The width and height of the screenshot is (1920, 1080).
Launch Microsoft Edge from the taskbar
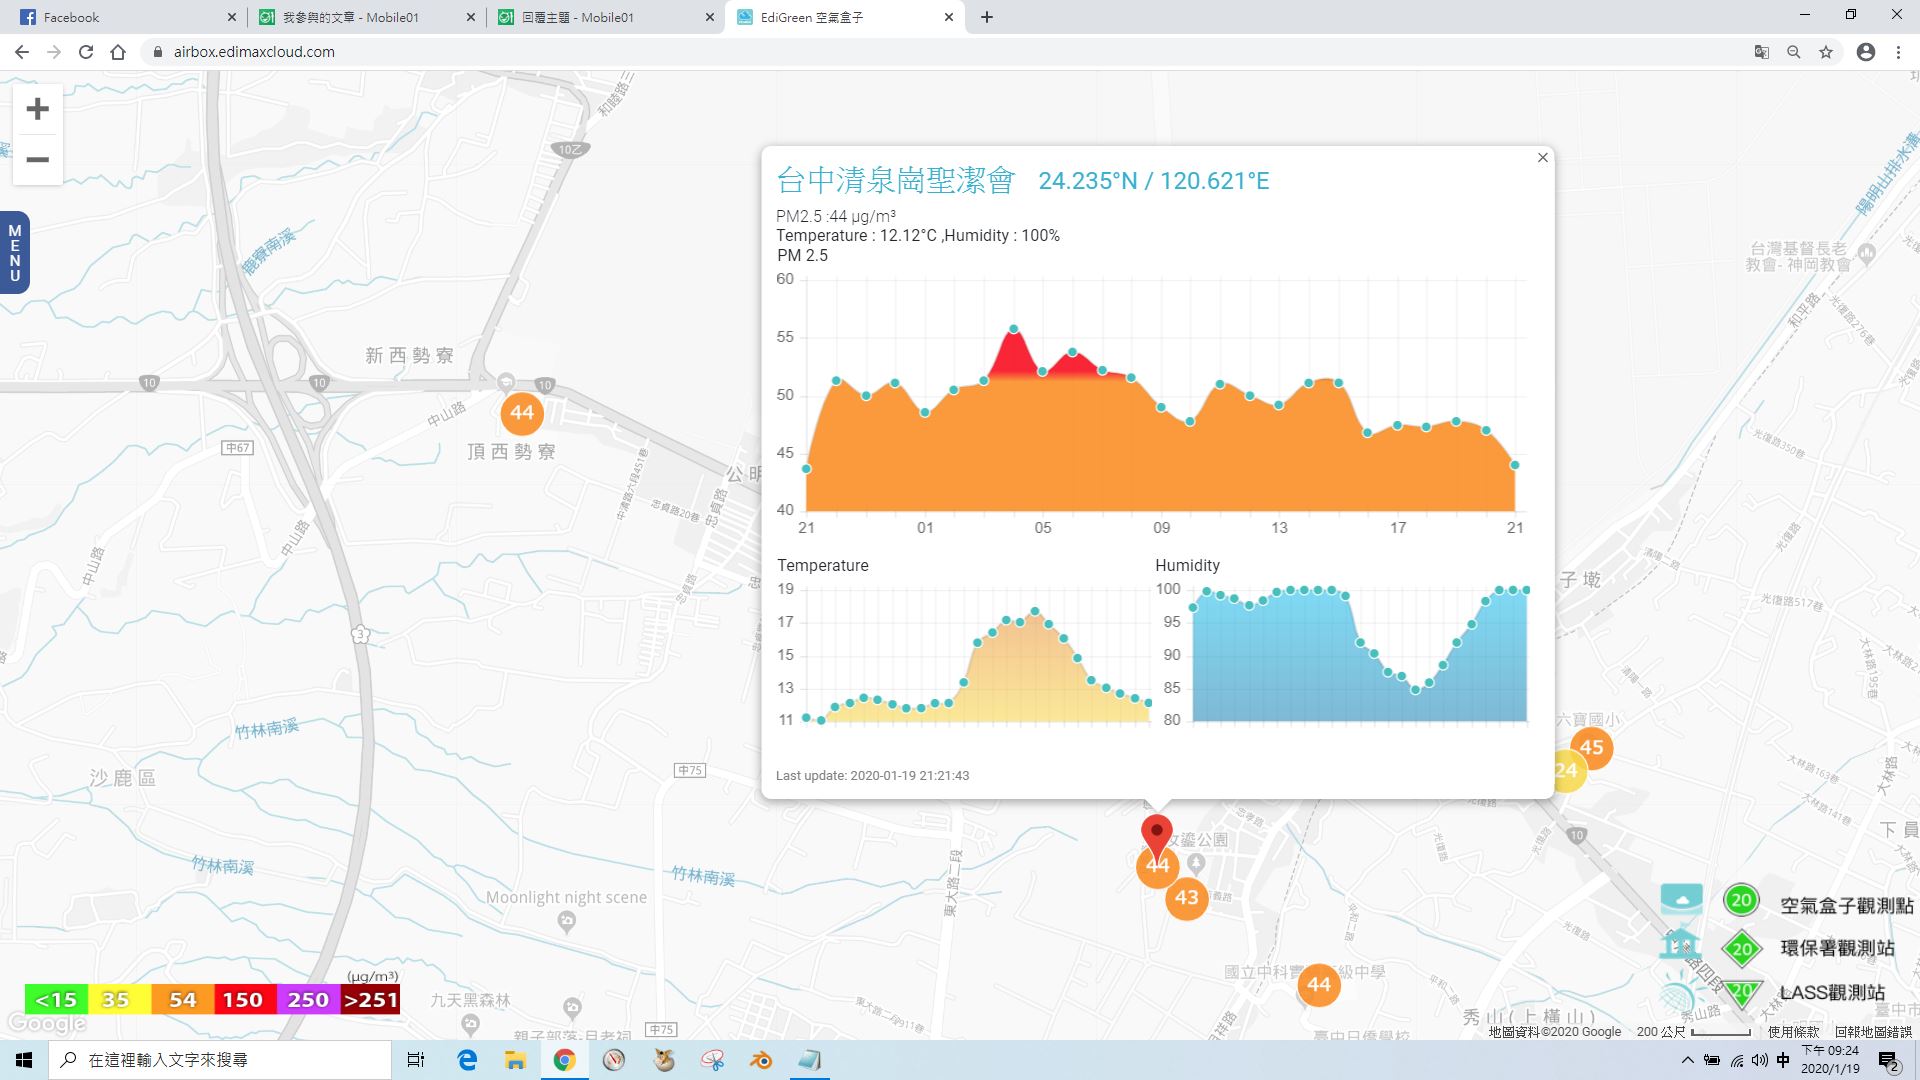pos(467,1060)
